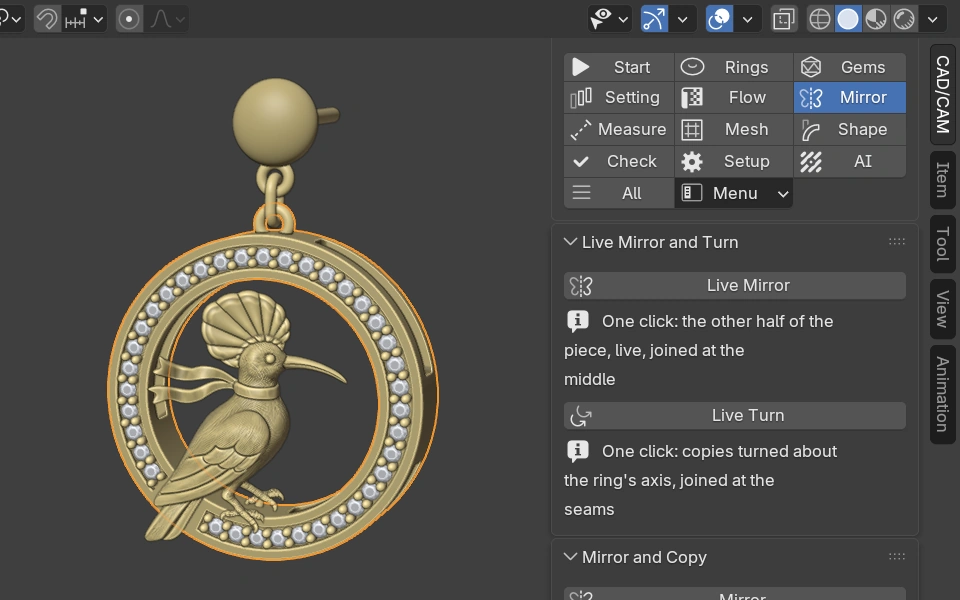Viewport: 960px width, 600px height.
Task: Click the Rings icon in the category grid
Action: [x=692, y=66]
